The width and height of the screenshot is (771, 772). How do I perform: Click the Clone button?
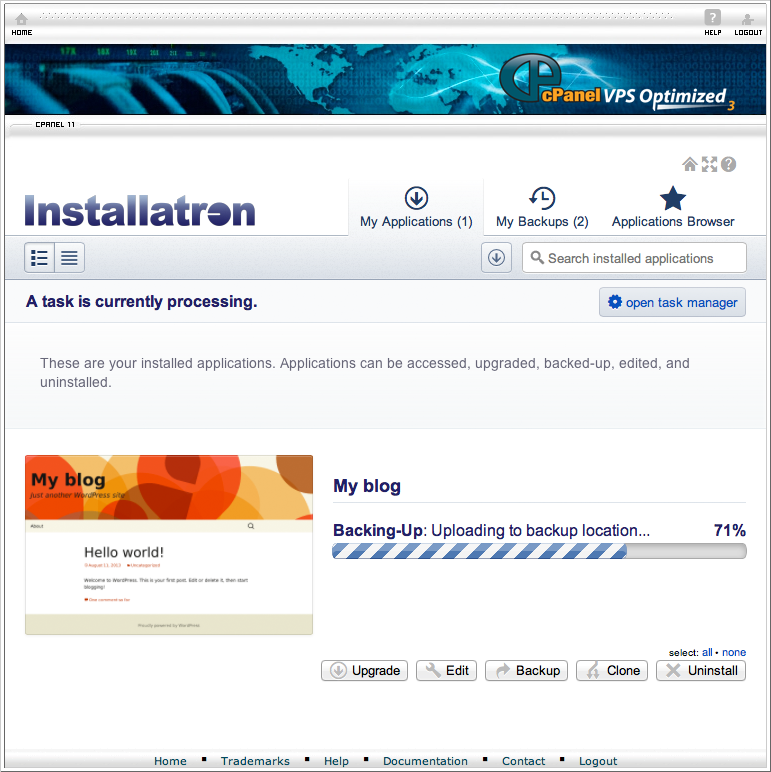612,671
